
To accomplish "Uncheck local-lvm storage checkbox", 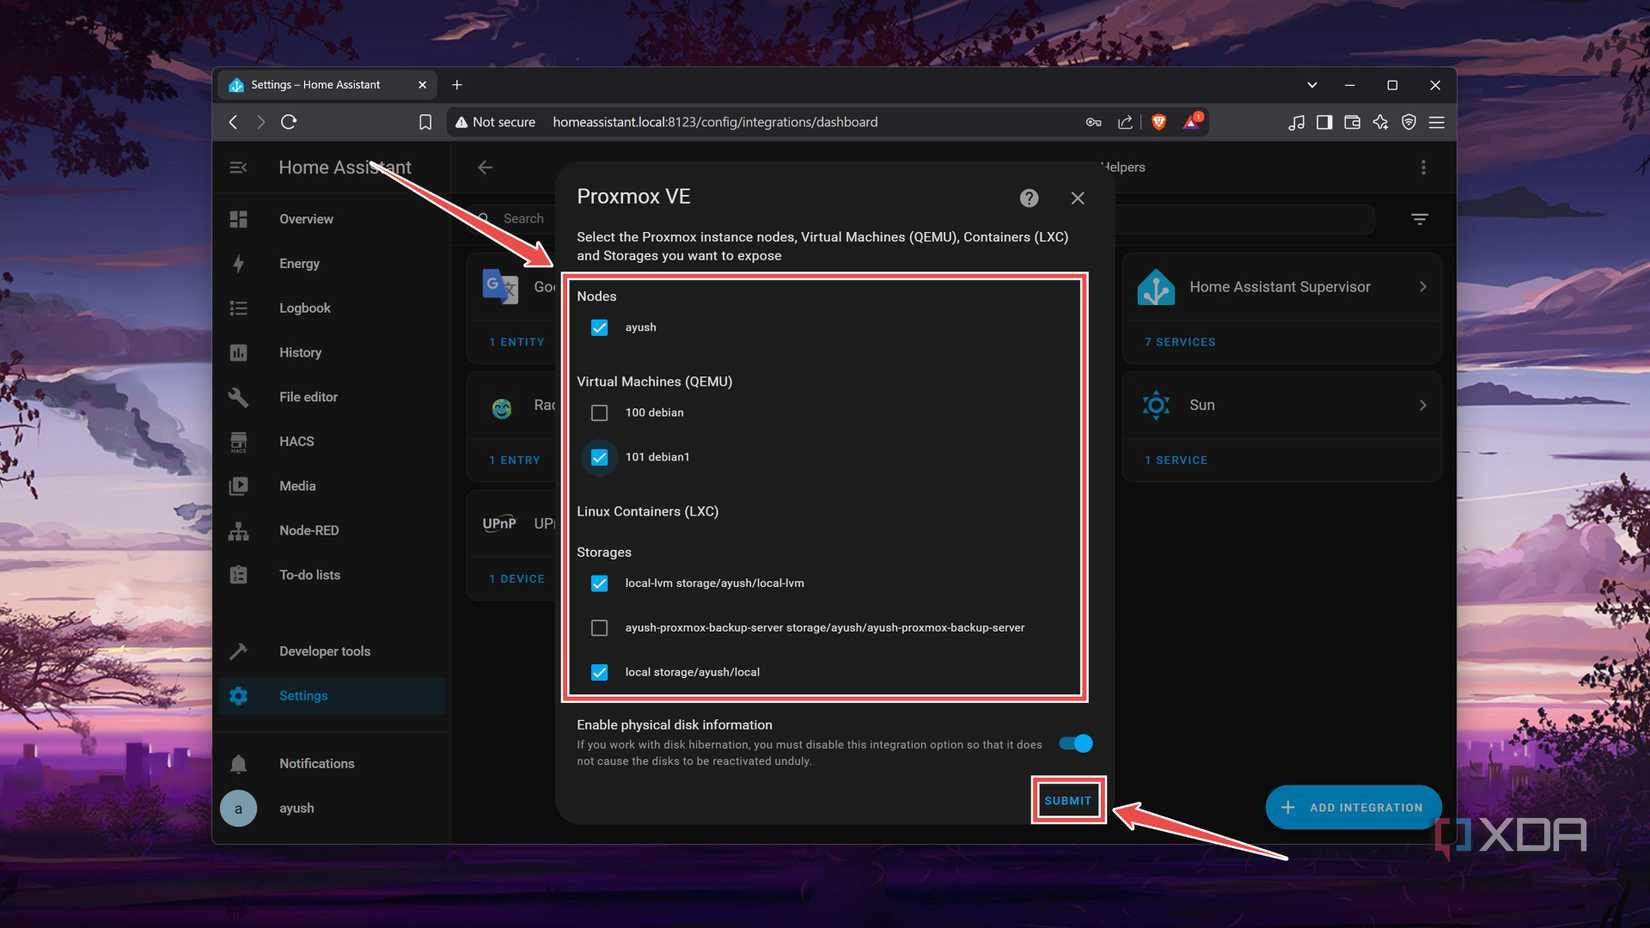I will coord(599,583).
